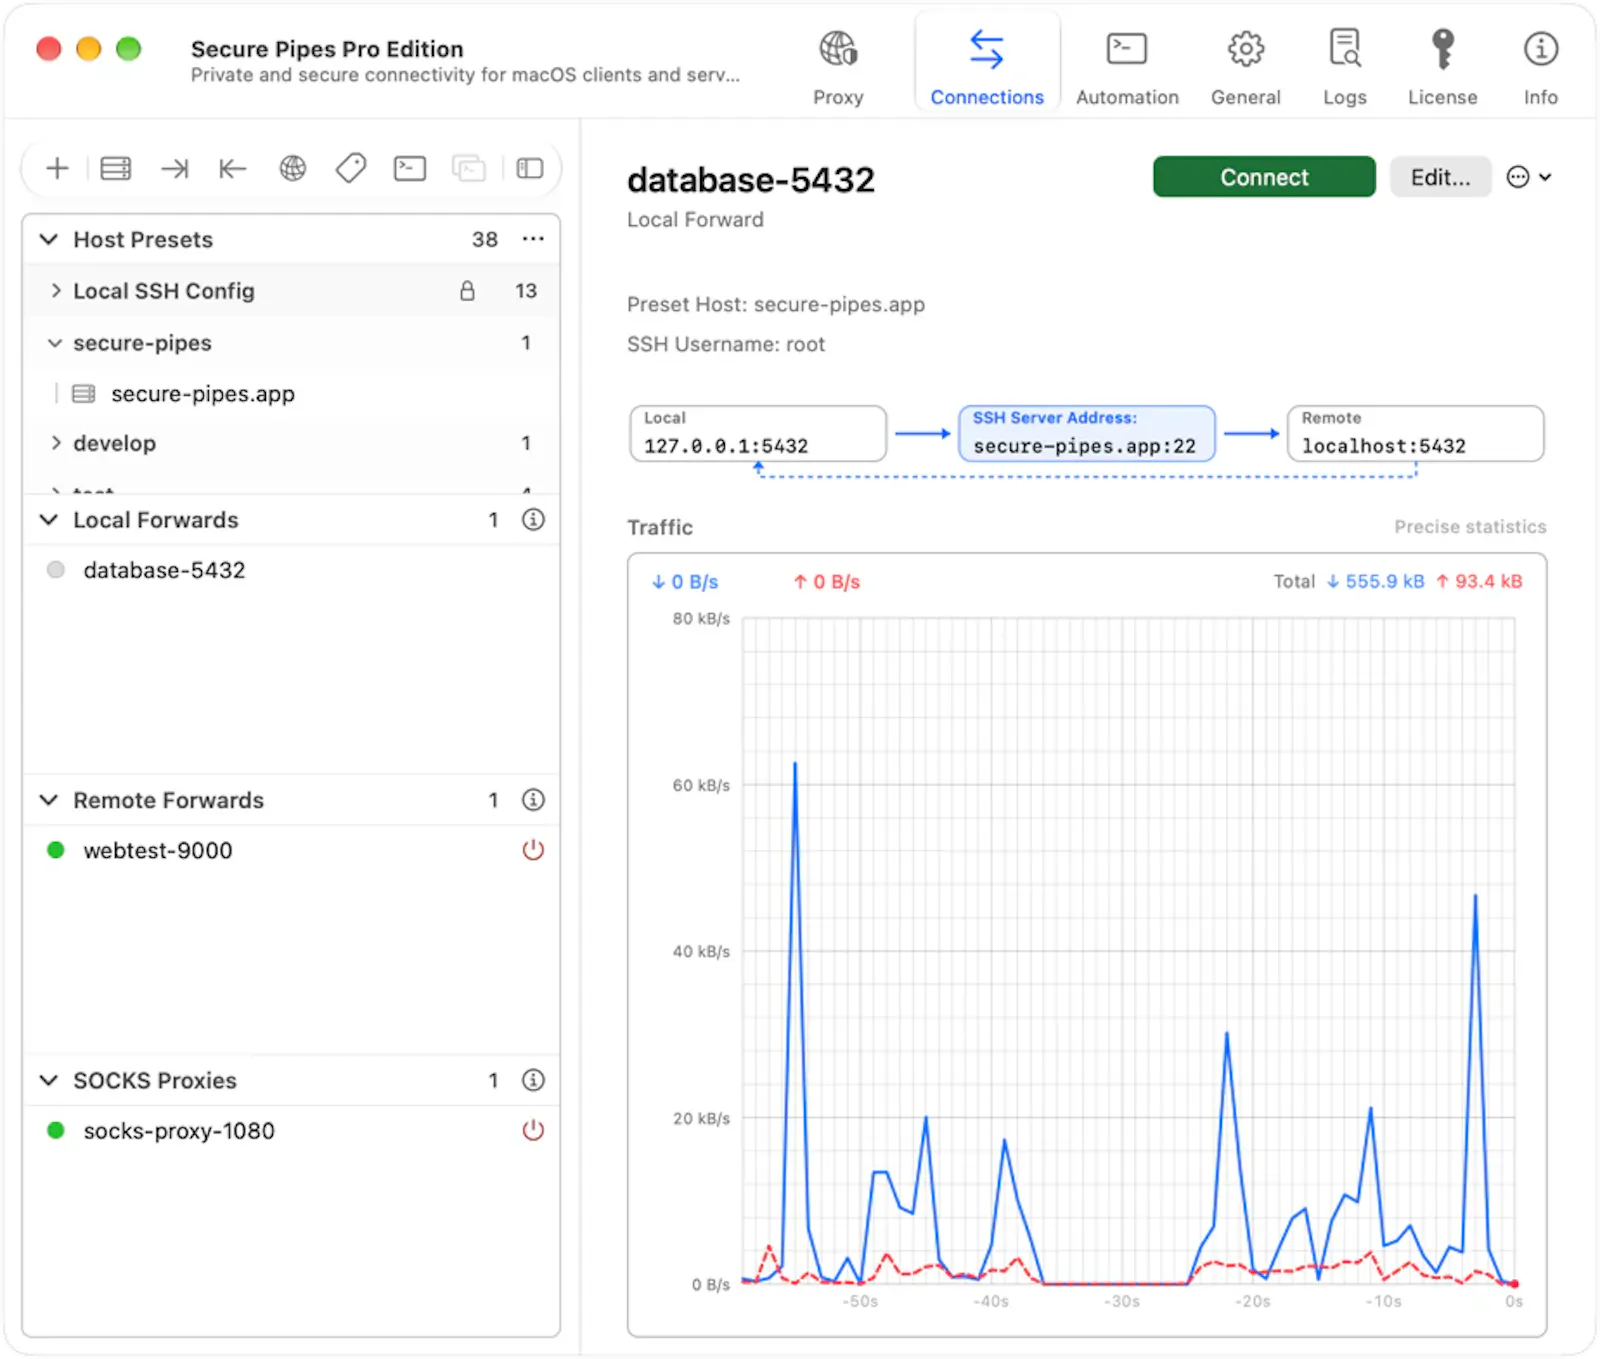Image resolution: width=1600 pixels, height=1359 pixels.
Task: Open the Automation tab
Action: [x=1127, y=67]
